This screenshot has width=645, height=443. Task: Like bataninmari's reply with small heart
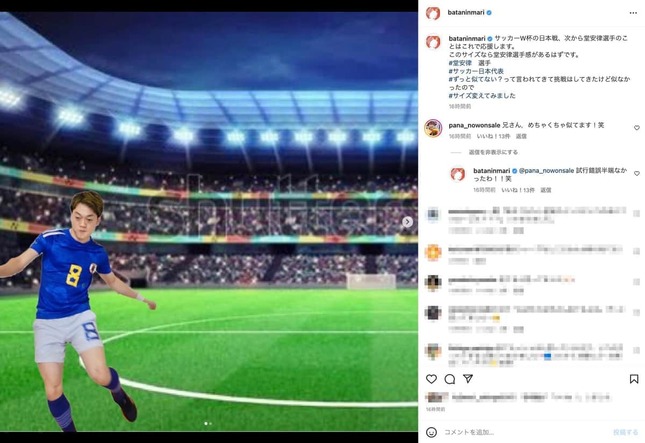tap(637, 174)
